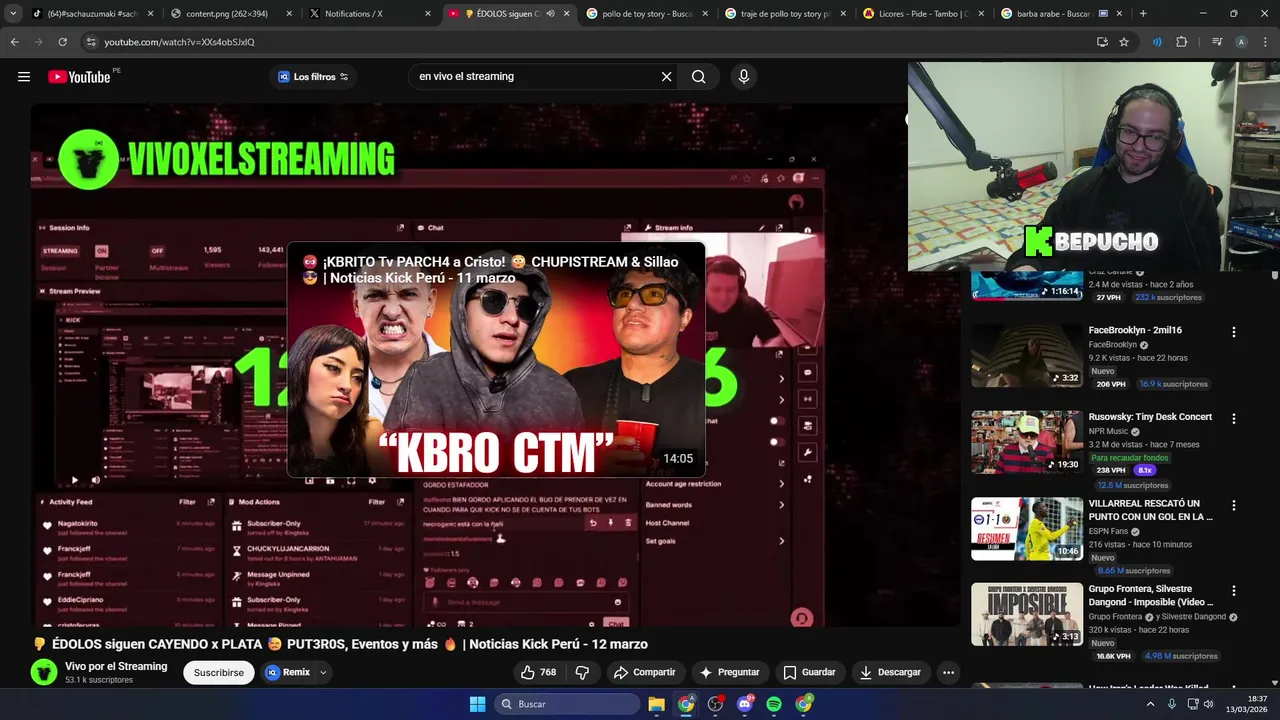The width and height of the screenshot is (1280, 720).
Task: Click the Descargar download button
Action: (x=890, y=672)
